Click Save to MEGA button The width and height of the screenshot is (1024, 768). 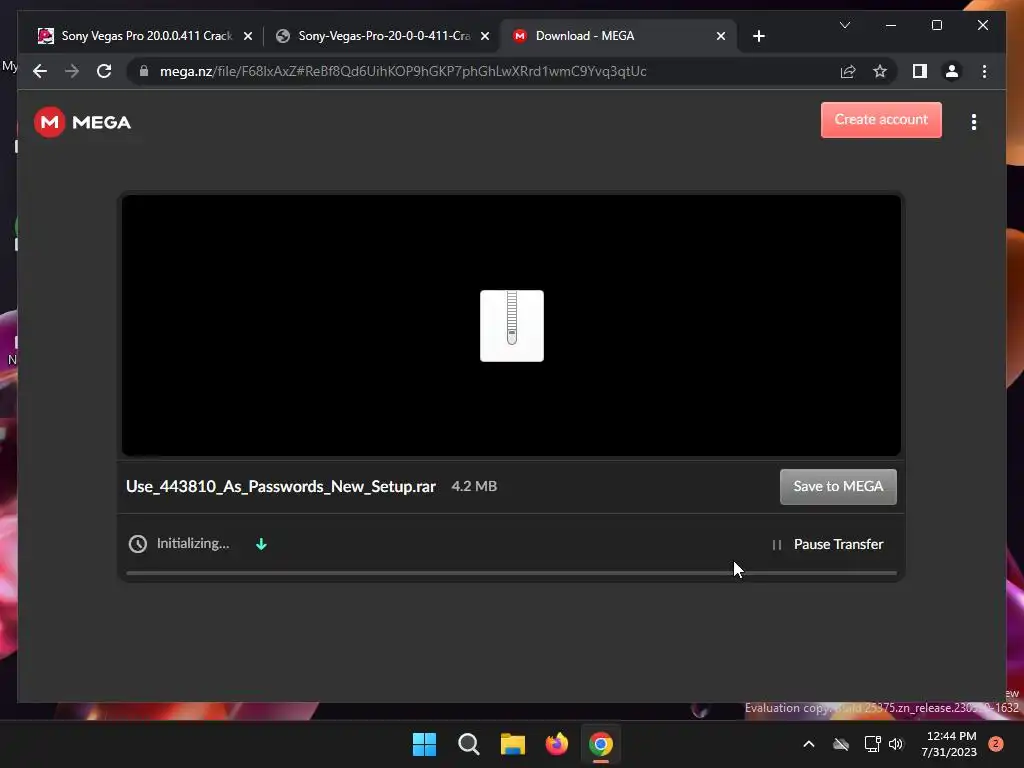[838, 487]
